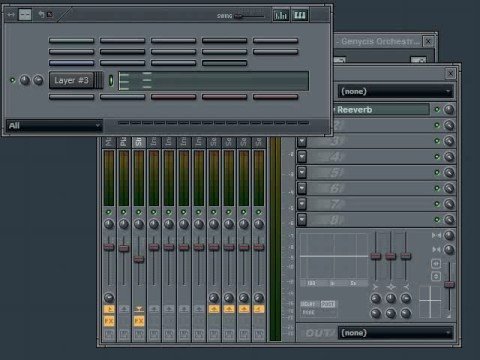
Task: Open the Layer #3 channel settings
Action: click(72, 80)
